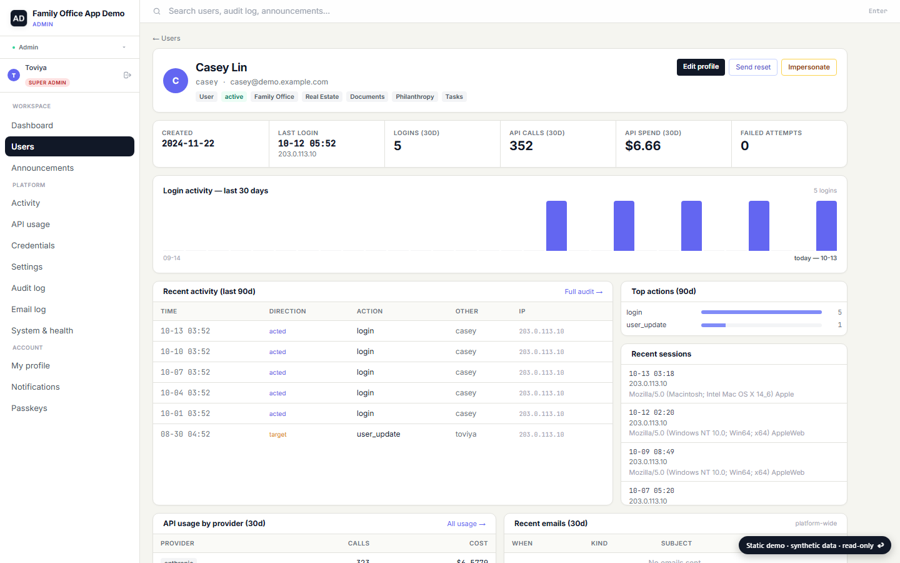Click the 10-07 03:52 login row

pyautogui.click(x=382, y=372)
